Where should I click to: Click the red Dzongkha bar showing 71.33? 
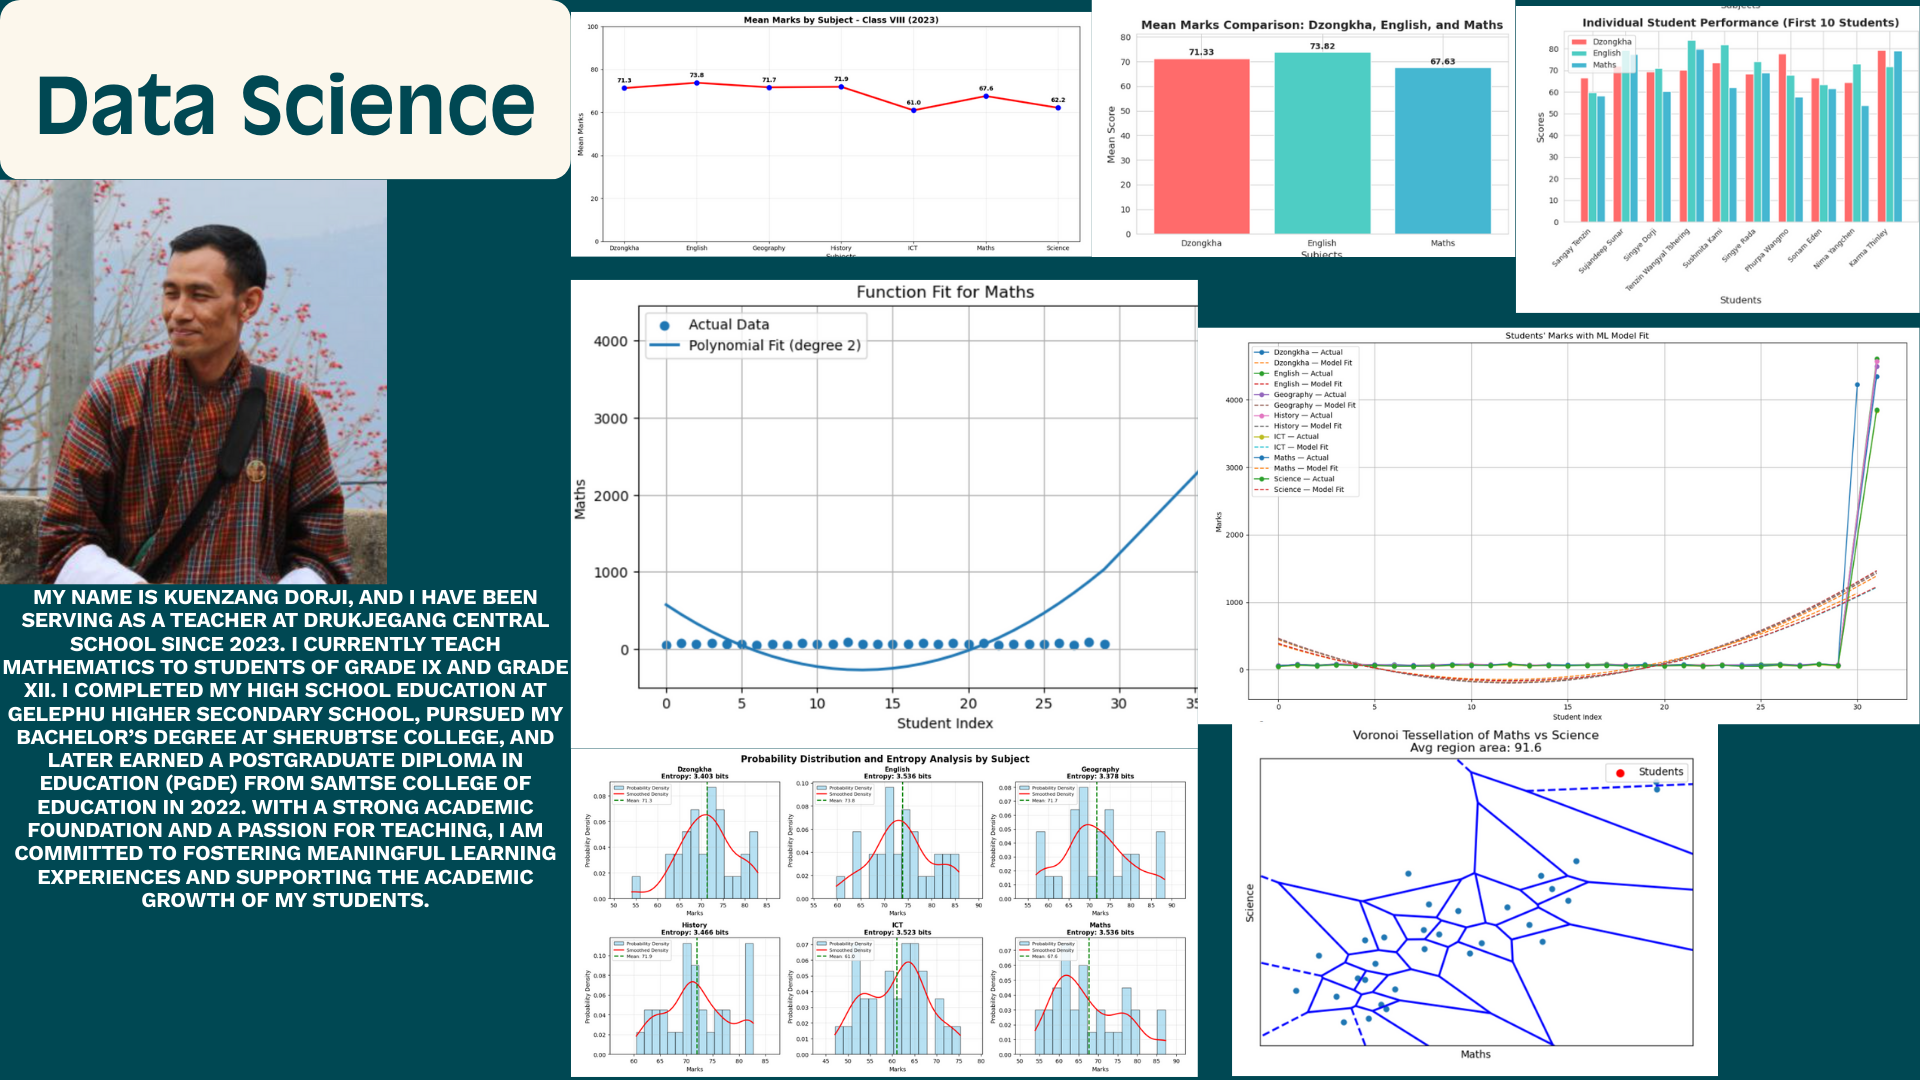(x=1201, y=146)
